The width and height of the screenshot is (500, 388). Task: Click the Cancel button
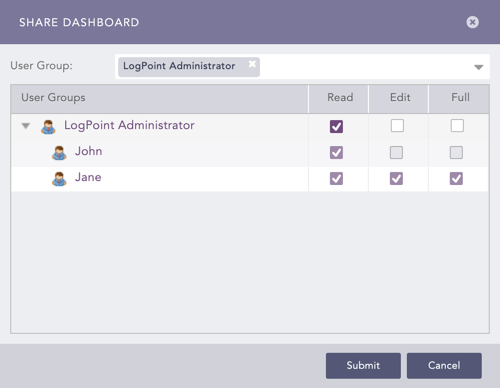click(444, 366)
